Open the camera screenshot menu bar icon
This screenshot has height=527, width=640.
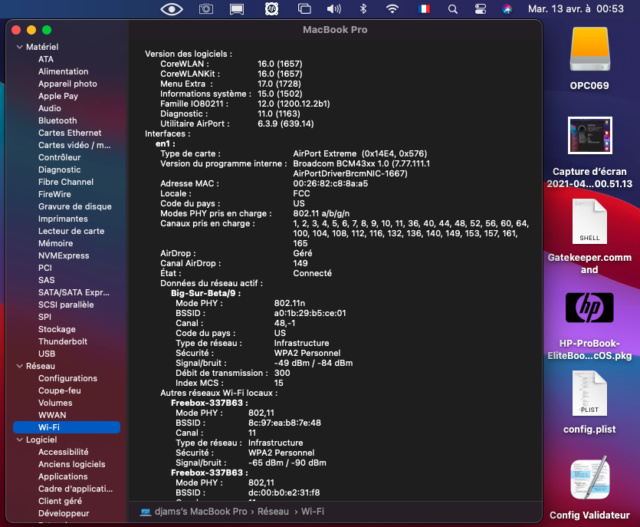(206, 9)
